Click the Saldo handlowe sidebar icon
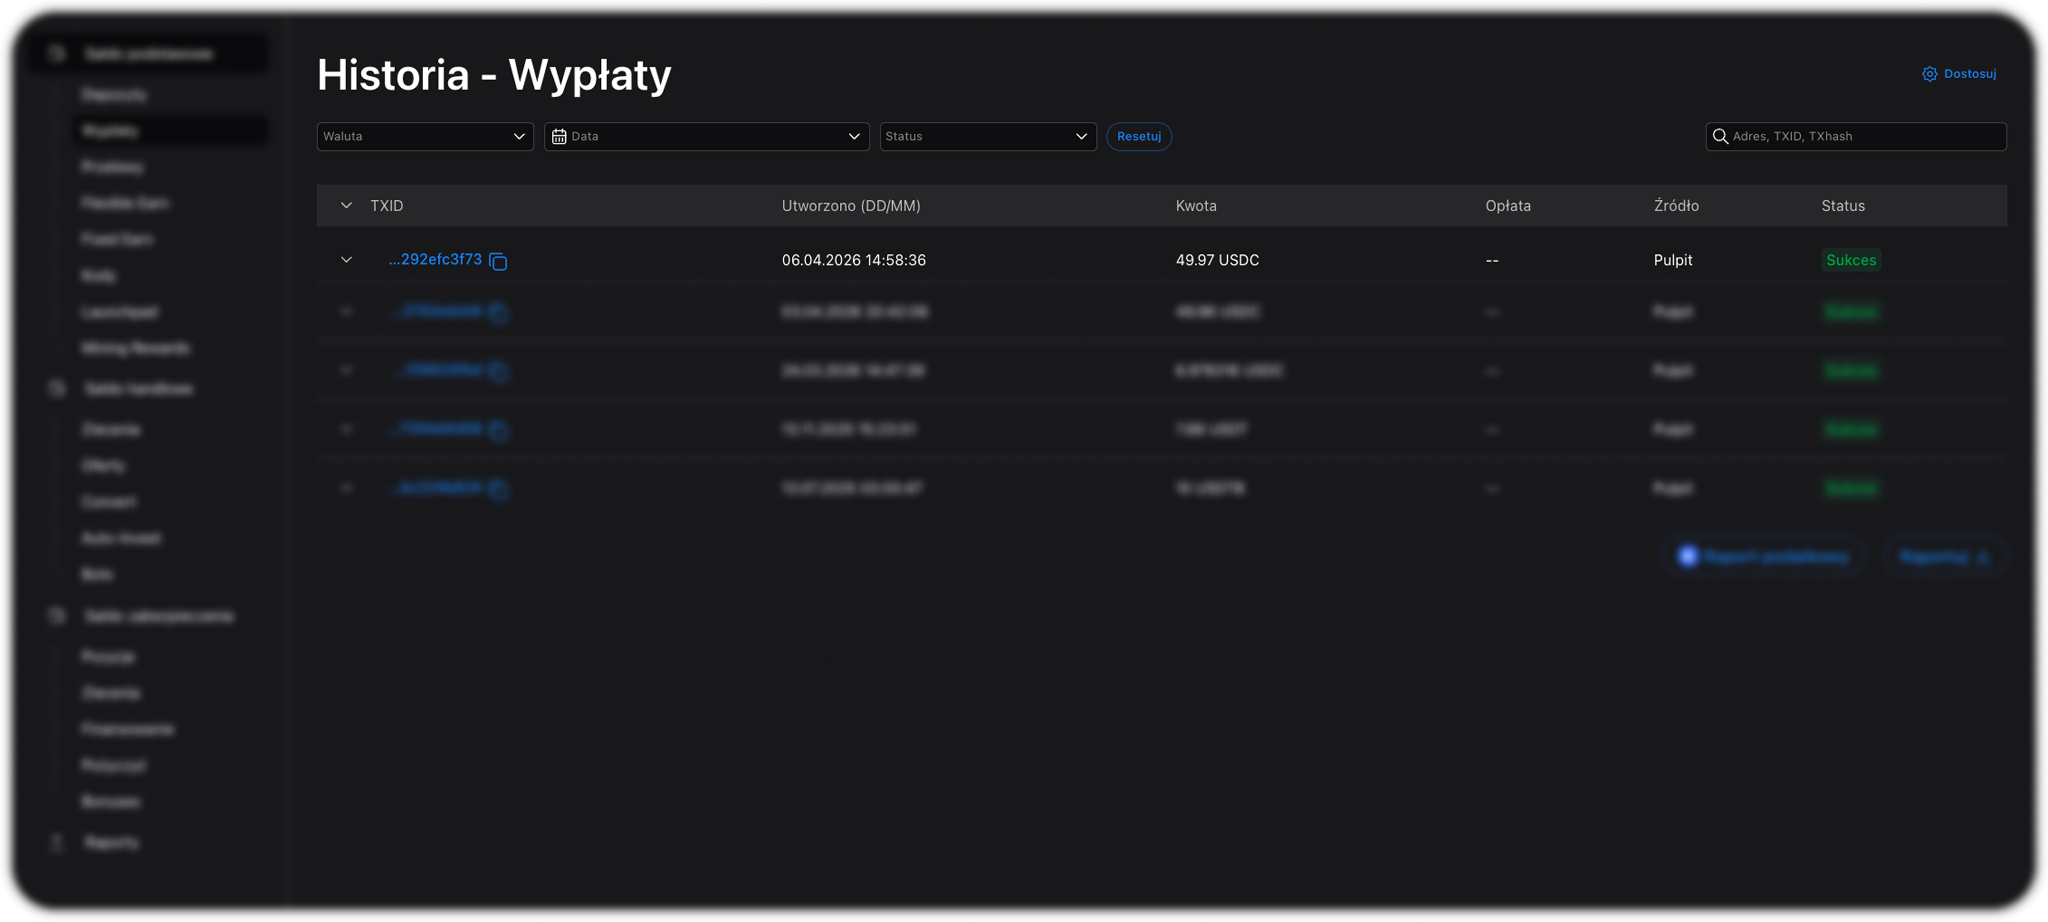The height and width of the screenshot is (922, 2048). (x=57, y=388)
